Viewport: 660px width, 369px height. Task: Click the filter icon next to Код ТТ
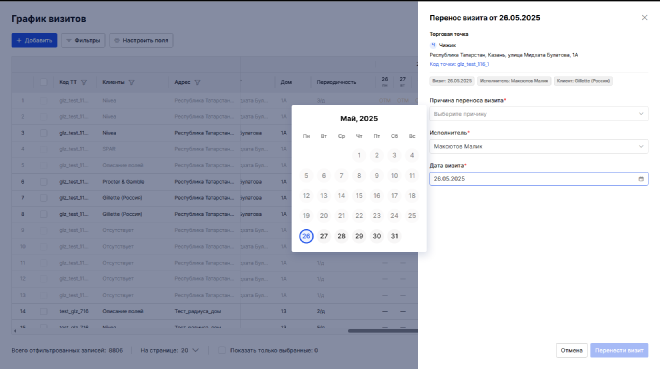[84, 82]
